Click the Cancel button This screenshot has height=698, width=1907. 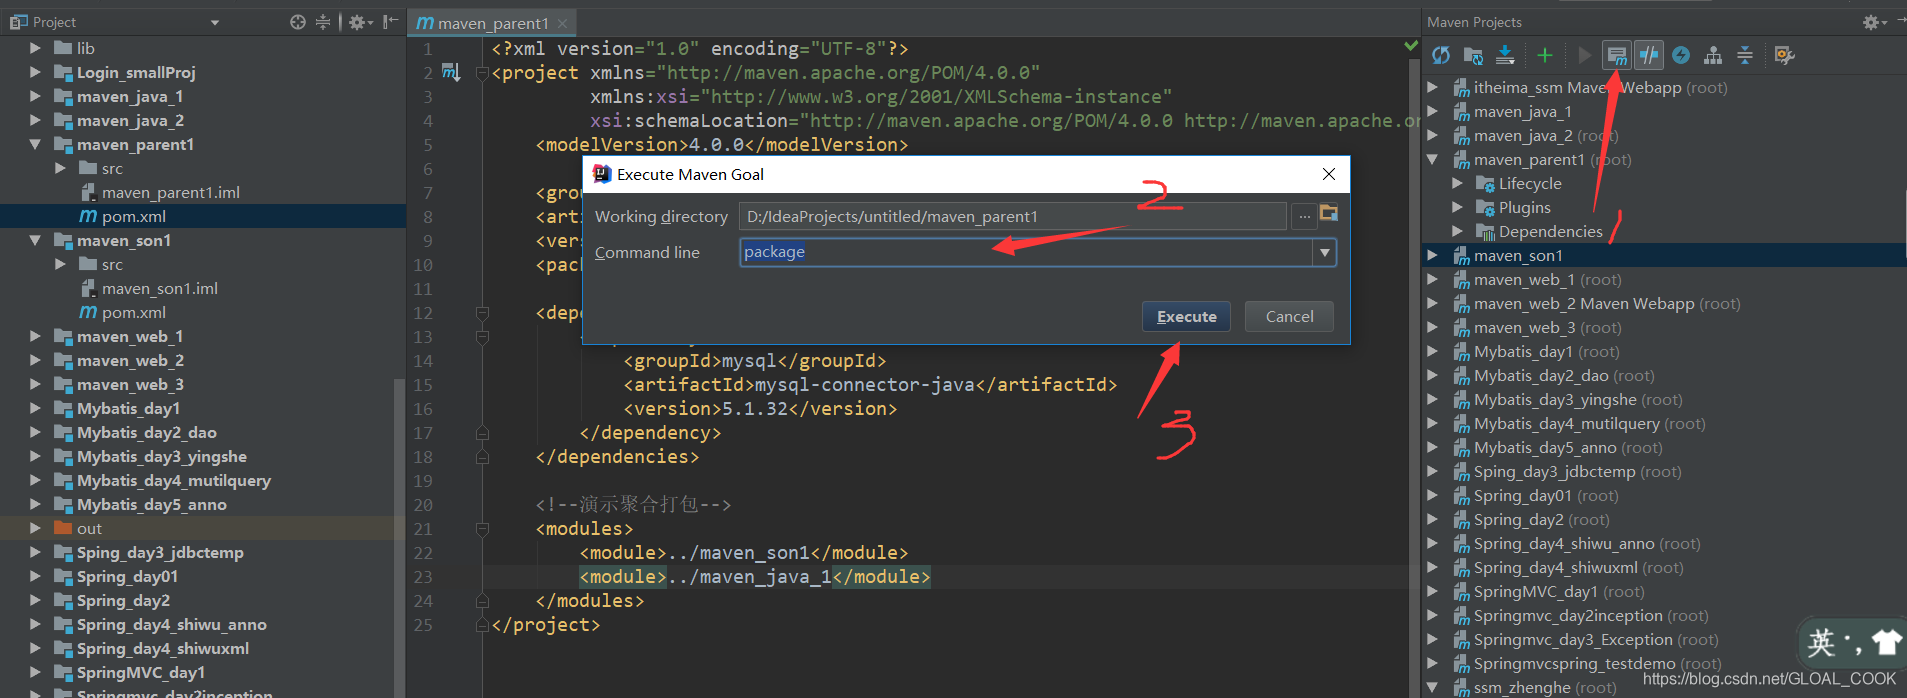point(1289,317)
